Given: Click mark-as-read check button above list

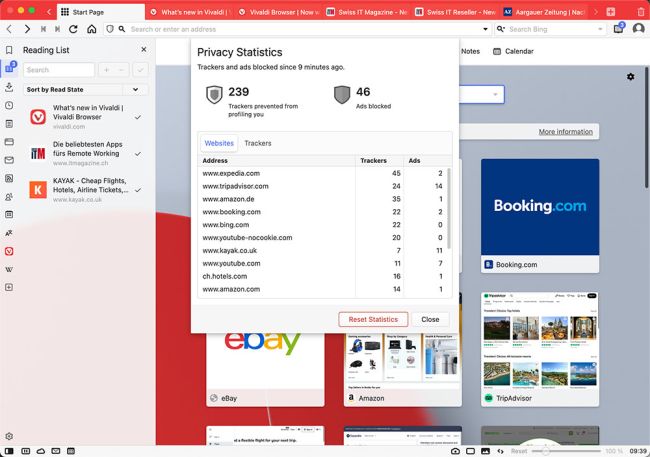Looking at the screenshot, I should coord(140,70).
